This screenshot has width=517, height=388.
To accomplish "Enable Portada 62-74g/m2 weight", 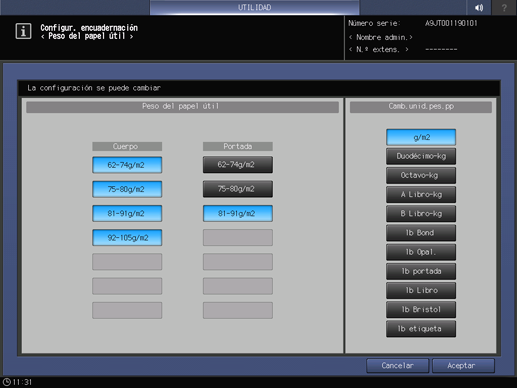I will coord(238,165).
